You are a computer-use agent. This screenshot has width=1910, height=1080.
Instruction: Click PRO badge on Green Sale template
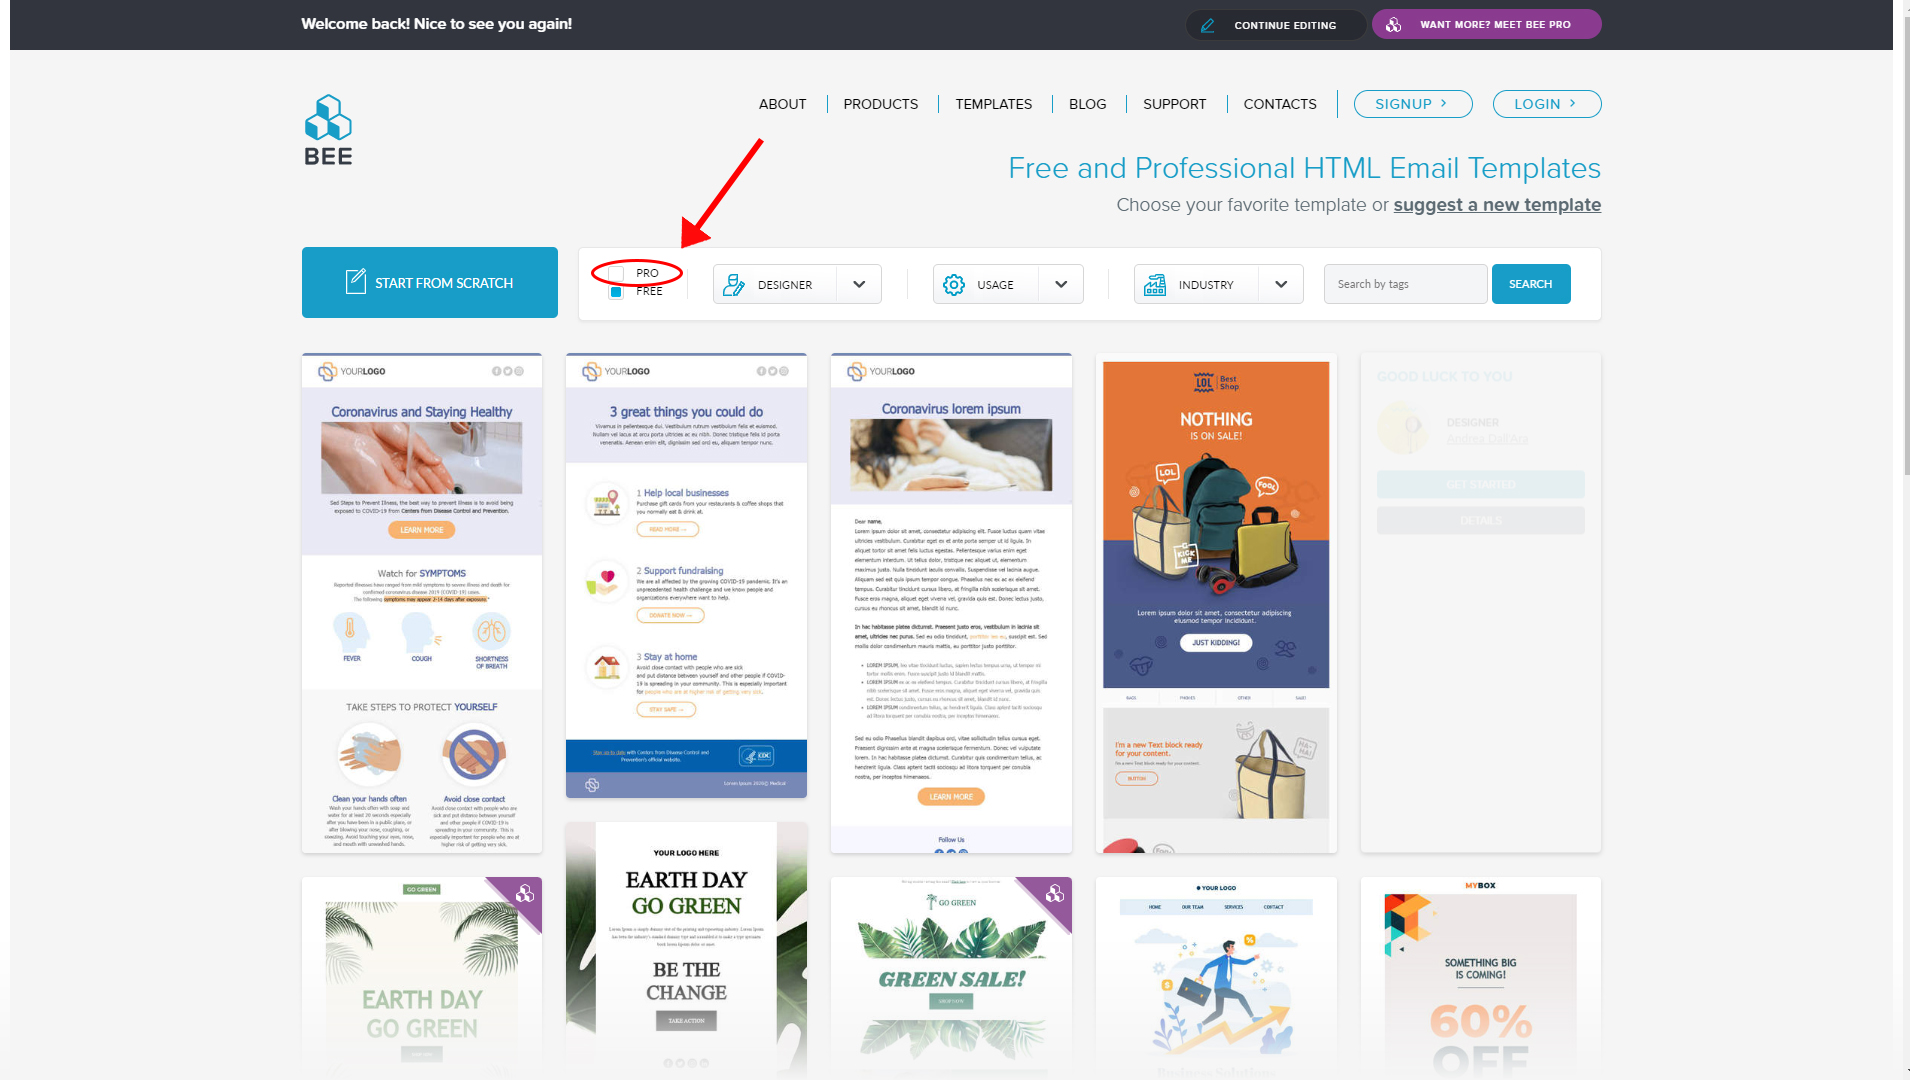point(1054,894)
